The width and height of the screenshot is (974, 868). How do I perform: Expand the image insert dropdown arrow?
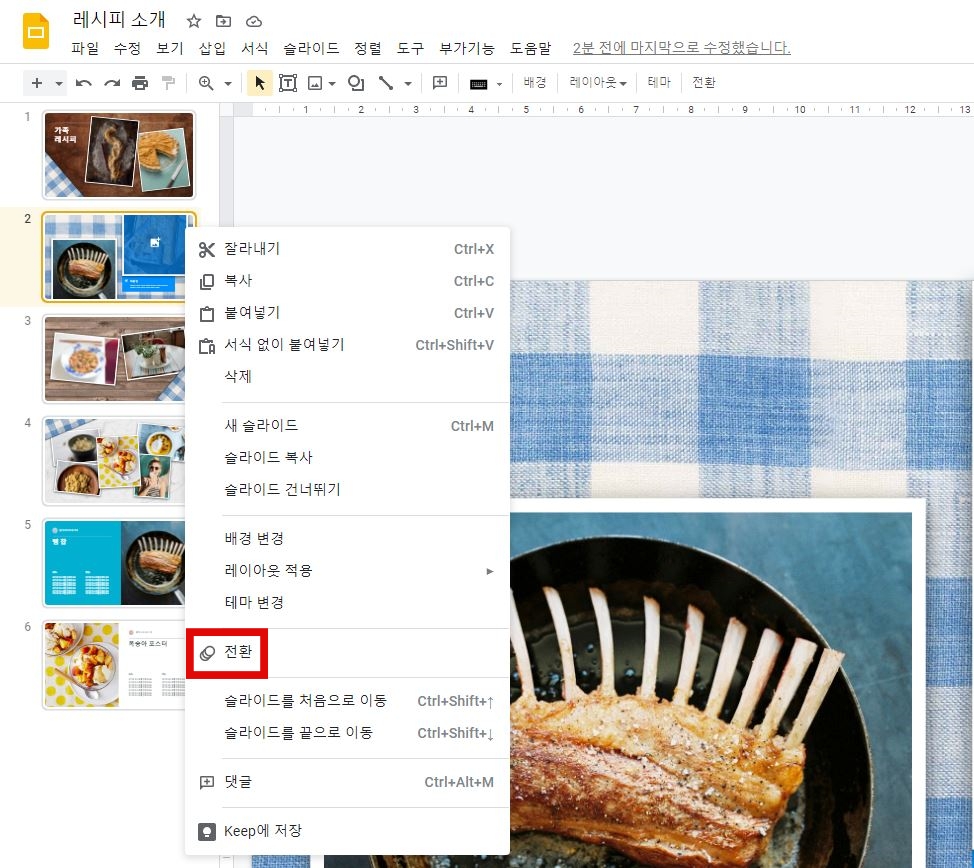[332, 83]
